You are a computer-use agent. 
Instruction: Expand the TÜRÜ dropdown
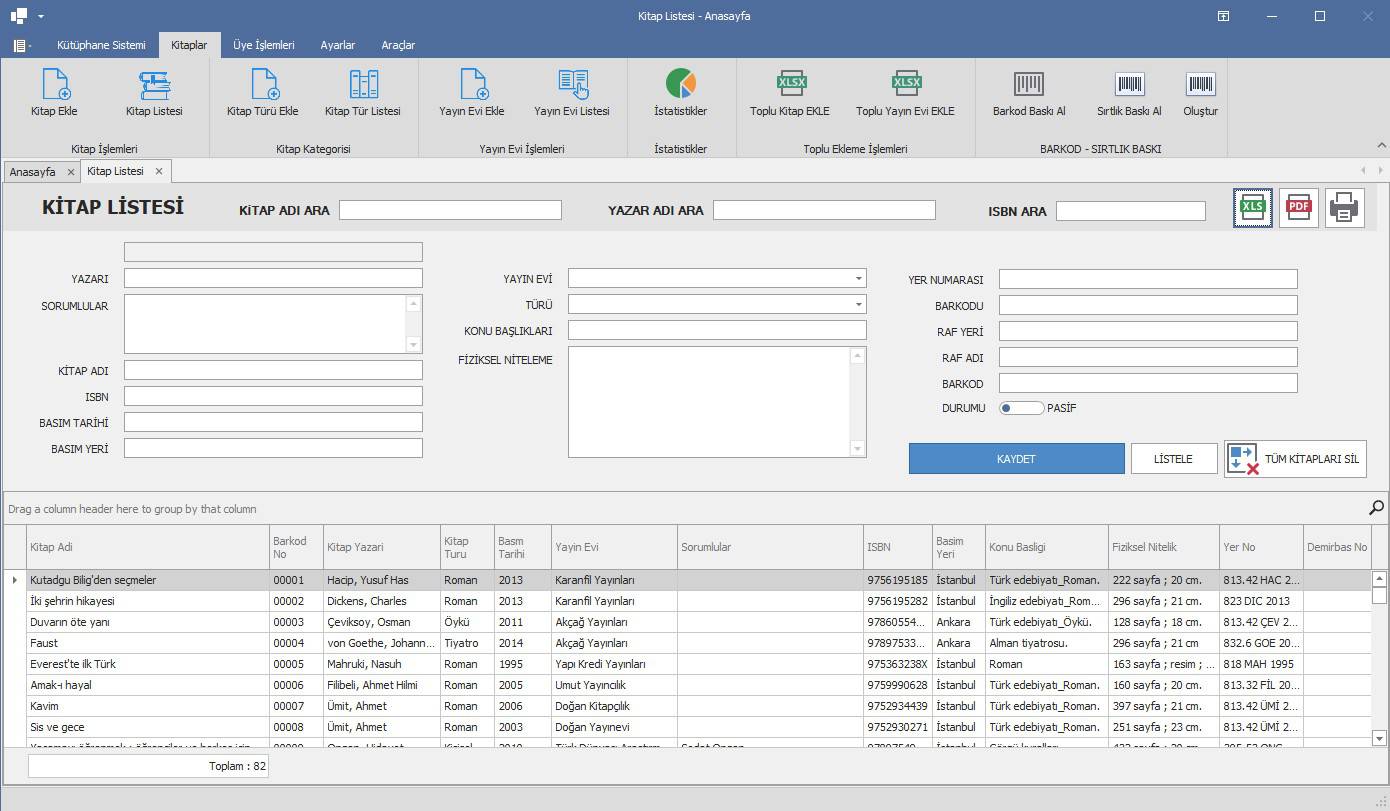858,305
